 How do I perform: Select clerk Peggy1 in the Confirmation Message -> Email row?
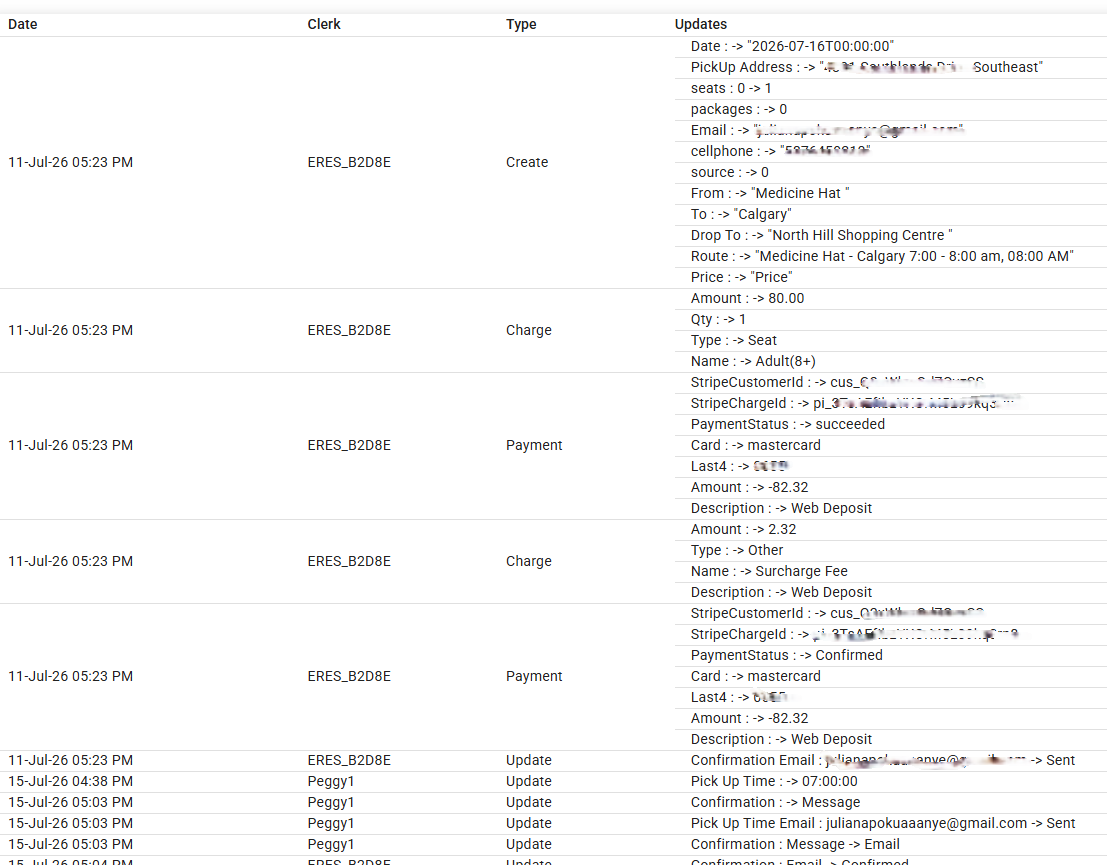pos(330,845)
